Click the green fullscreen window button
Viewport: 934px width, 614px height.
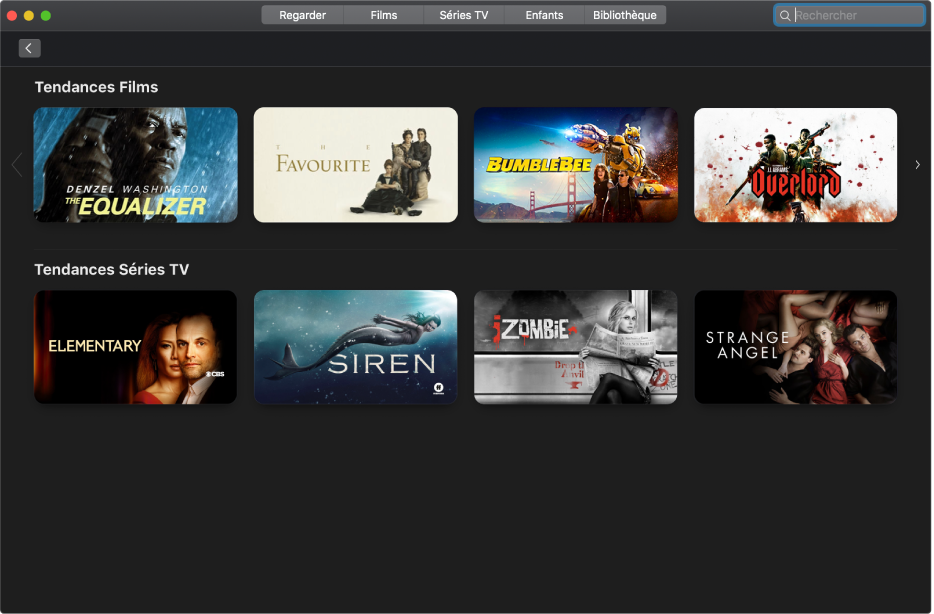click(46, 15)
